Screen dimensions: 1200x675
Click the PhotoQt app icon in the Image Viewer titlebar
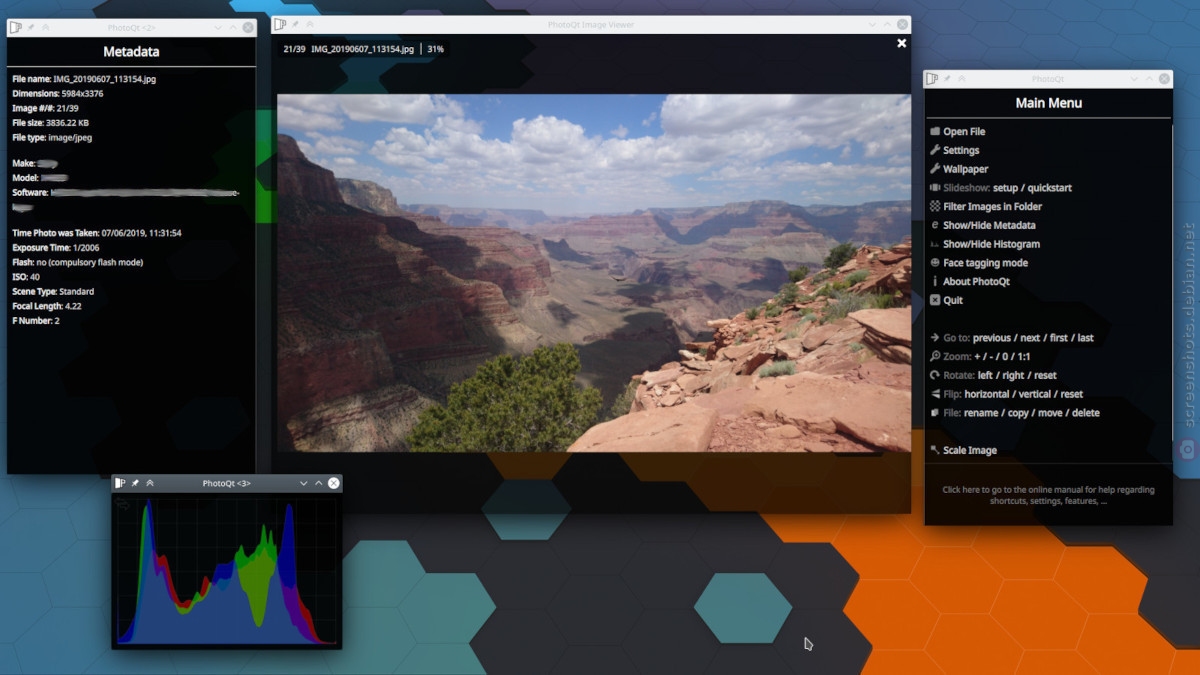[x=280, y=24]
